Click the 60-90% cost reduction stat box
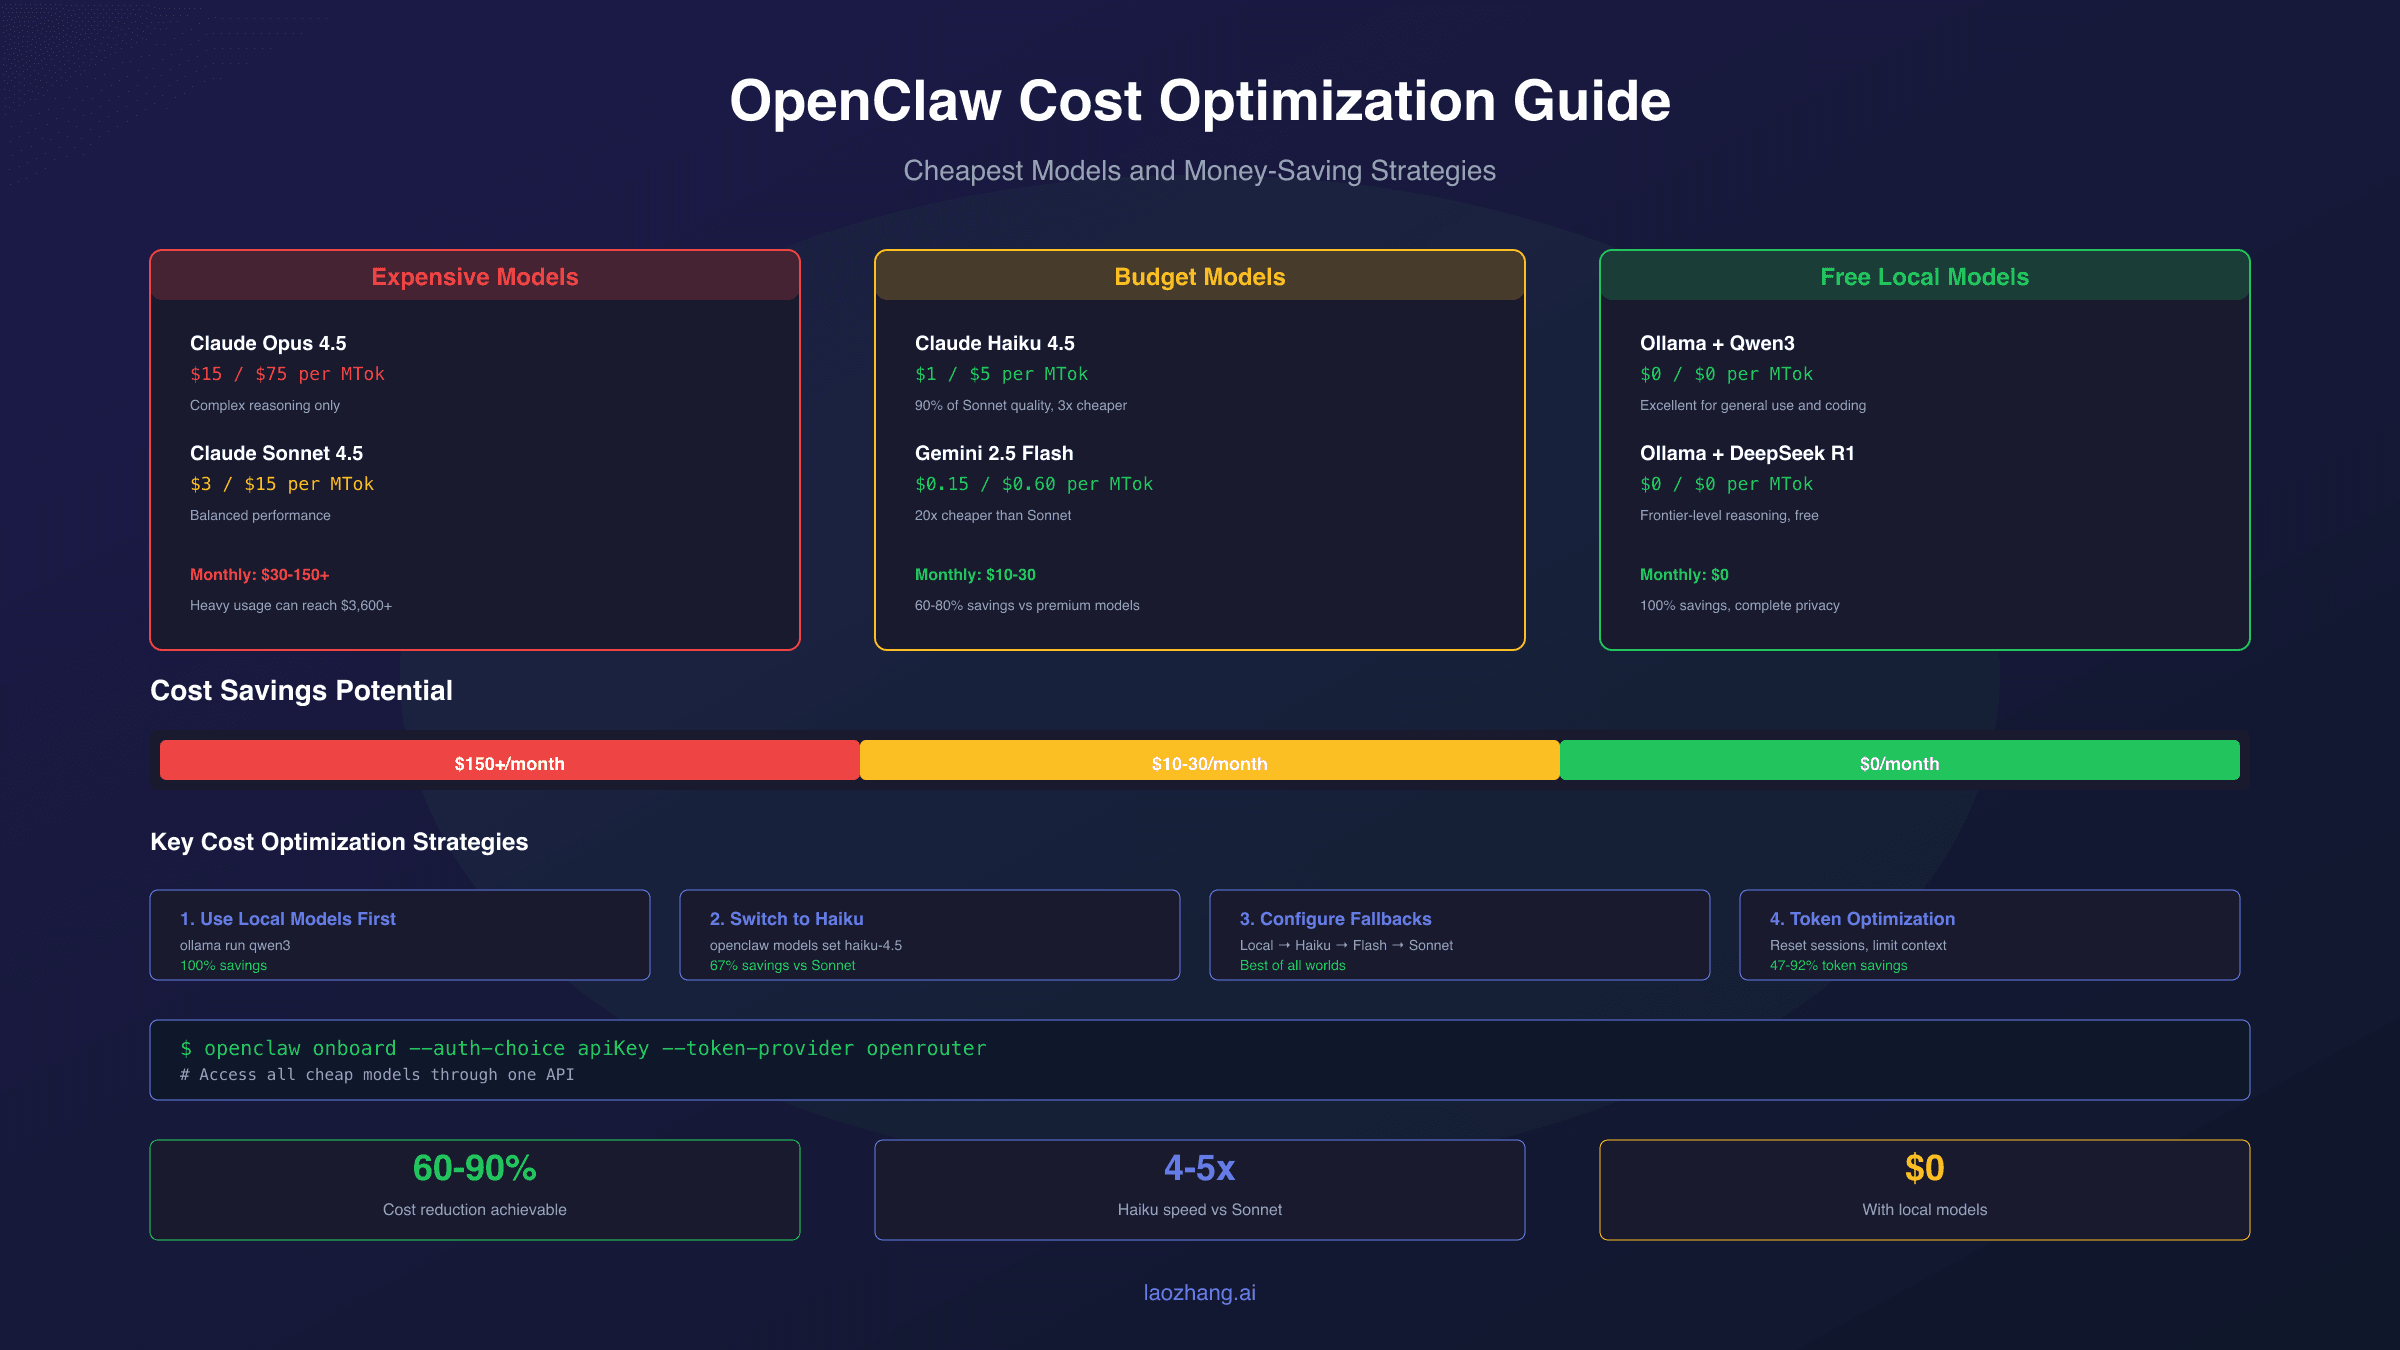Image resolution: width=2400 pixels, height=1350 pixels. pyautogui.click(x=474, y=1189)
